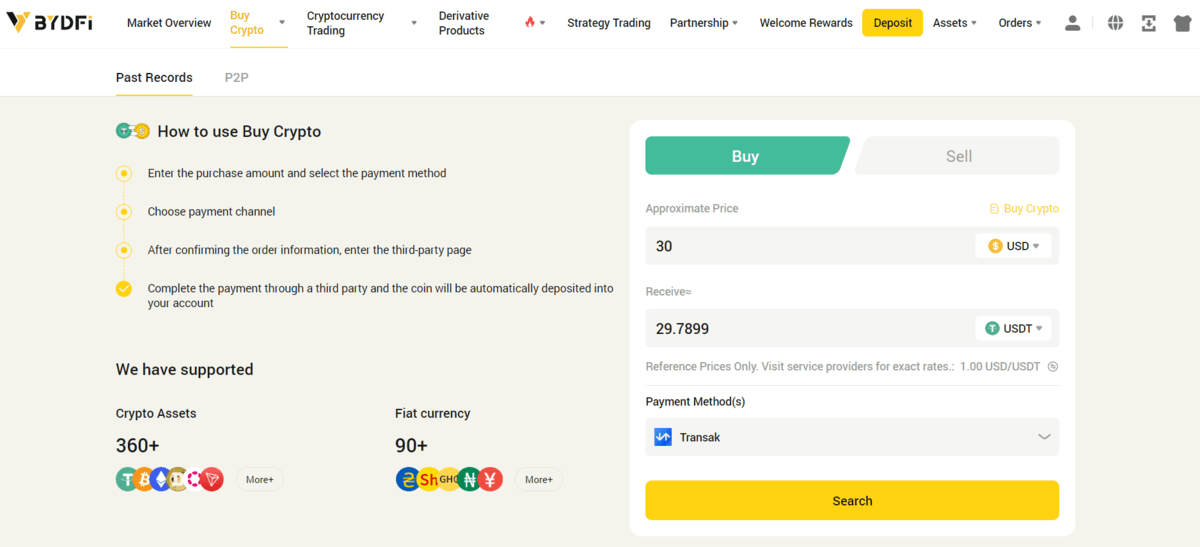Click the Deposit button
Image resolution: width=1200 pixels, height=547 pixels.
892,23
